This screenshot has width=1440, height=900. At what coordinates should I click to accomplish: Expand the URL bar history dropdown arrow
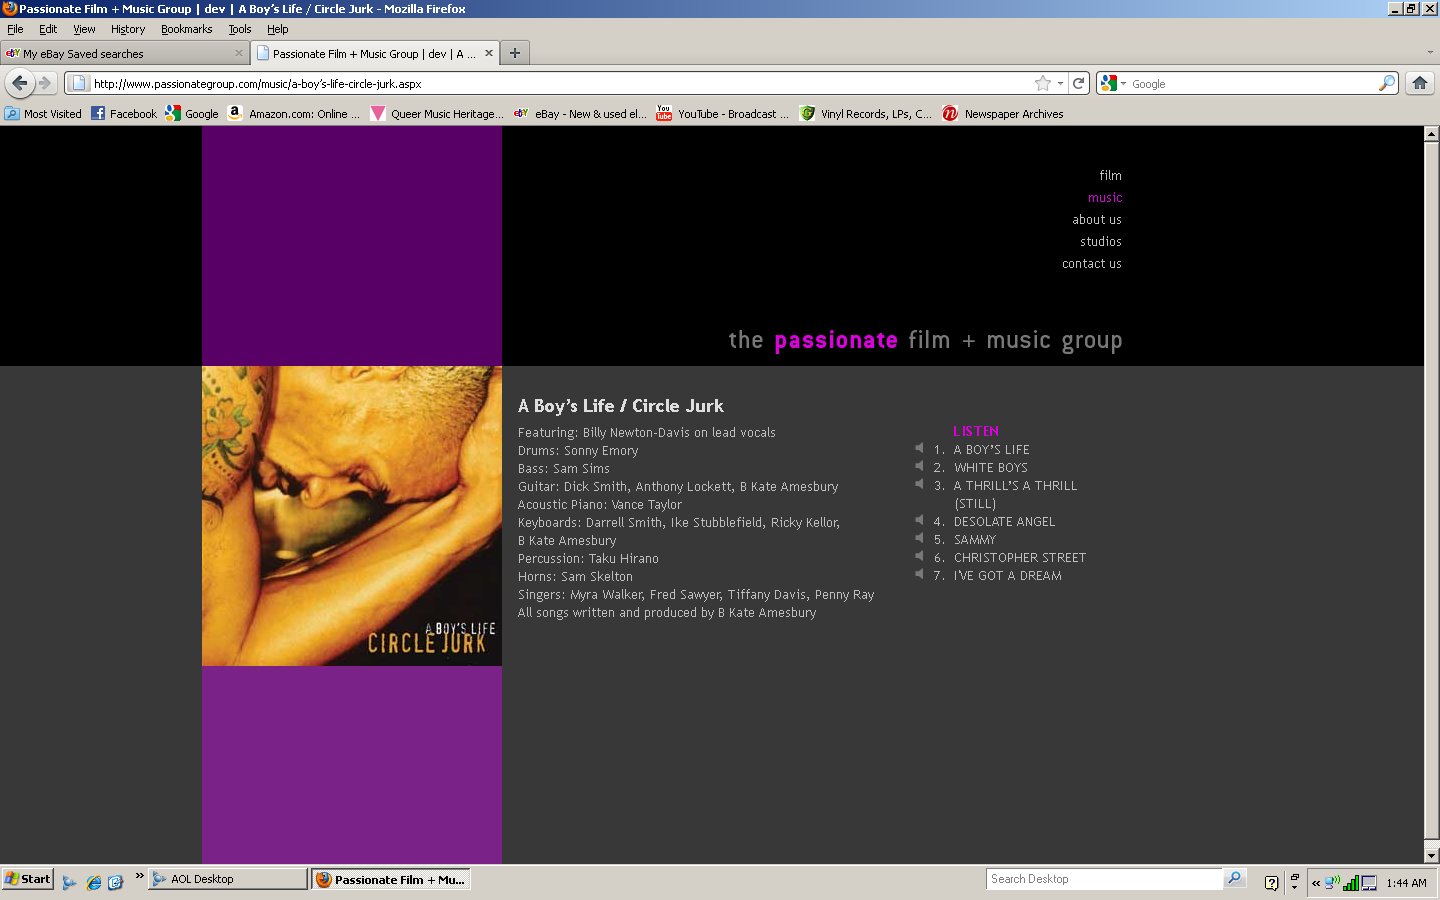coord(1060,84)
